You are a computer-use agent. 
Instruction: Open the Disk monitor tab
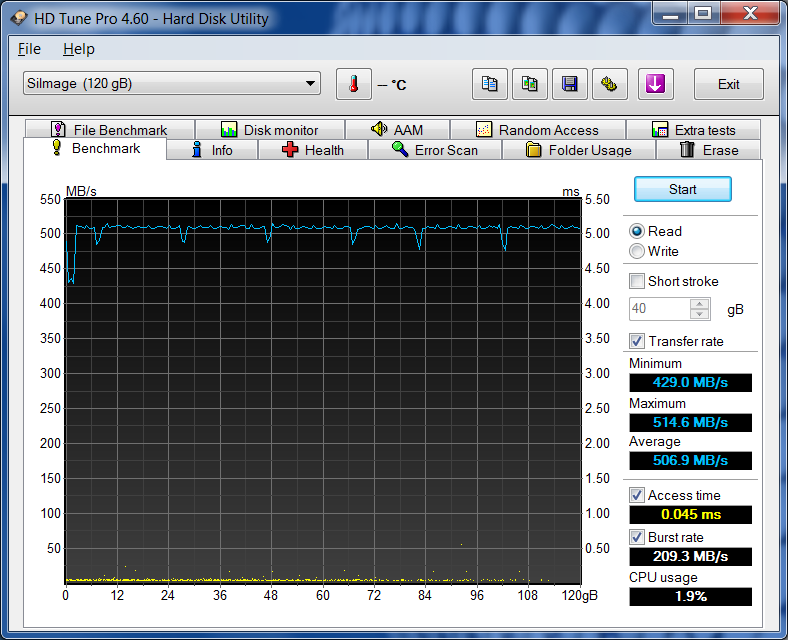pos(269,130)
